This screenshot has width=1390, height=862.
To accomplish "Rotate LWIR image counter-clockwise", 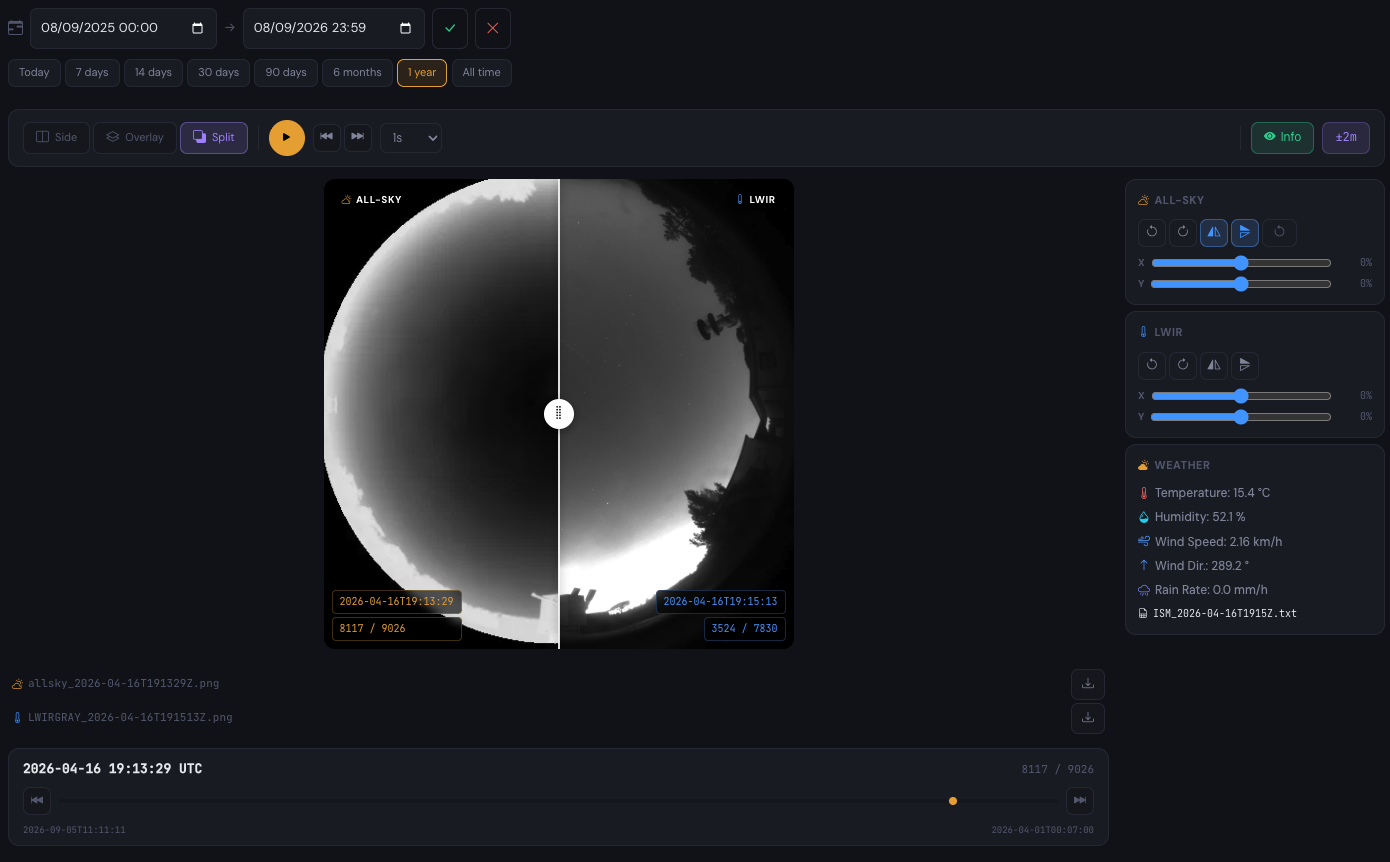I will (x=1152, y=364).
